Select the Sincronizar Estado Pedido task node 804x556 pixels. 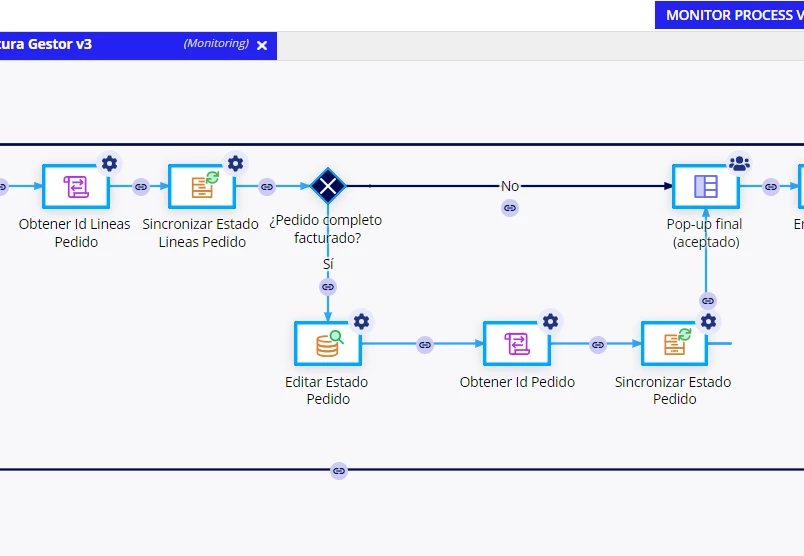(x=675, y=344)
